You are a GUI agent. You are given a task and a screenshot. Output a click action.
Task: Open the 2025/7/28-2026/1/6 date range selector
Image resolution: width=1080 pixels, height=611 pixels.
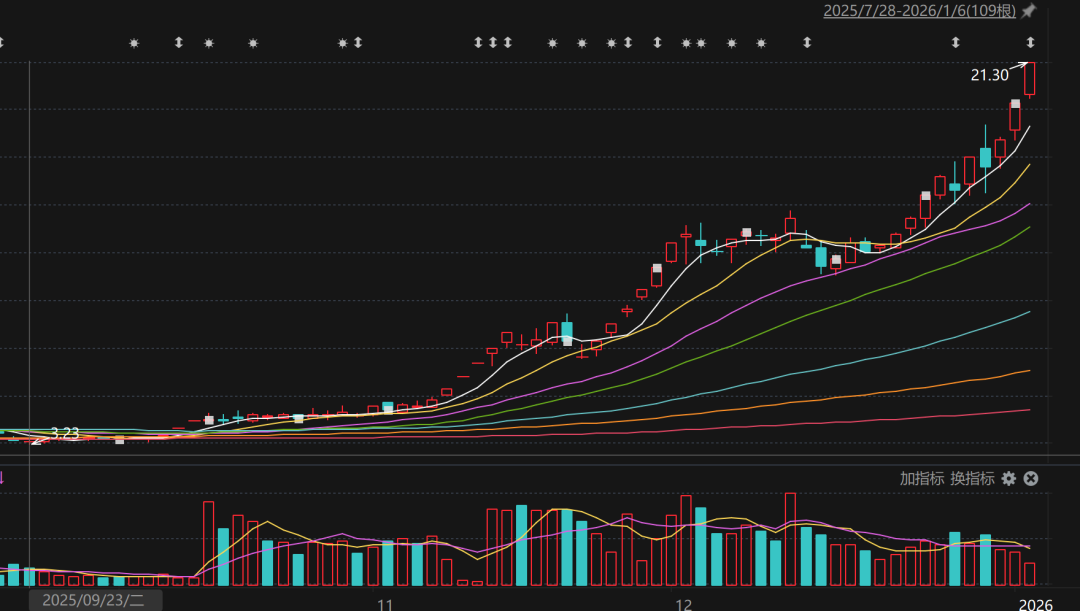[919, 11]
